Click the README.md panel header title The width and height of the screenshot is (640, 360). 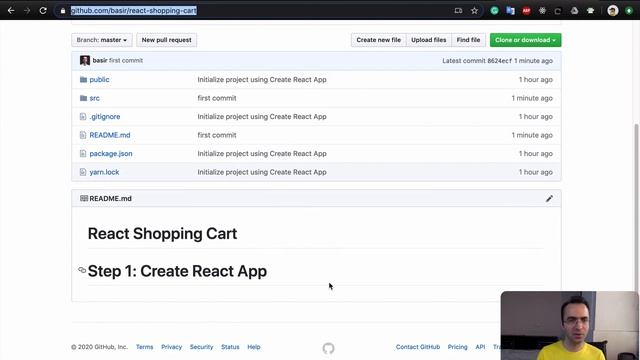[111, 199]
